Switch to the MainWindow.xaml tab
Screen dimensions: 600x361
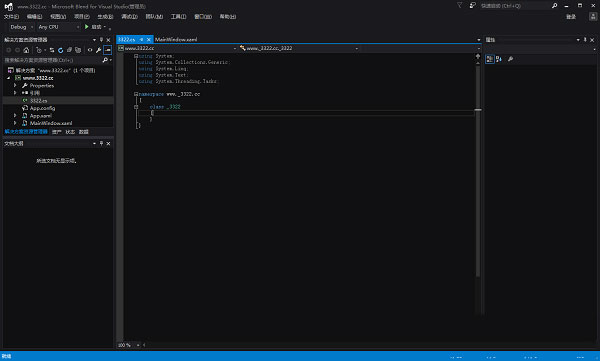[x=176, y=39]
